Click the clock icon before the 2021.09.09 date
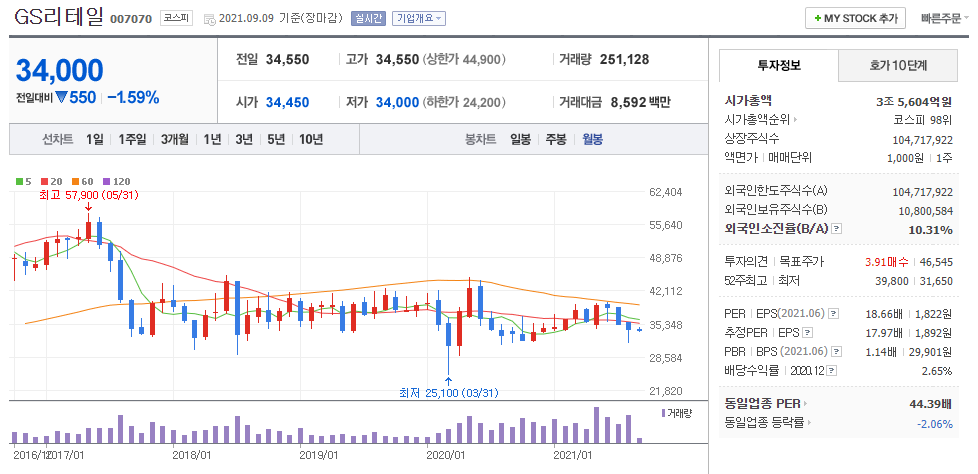 [x=210, y=19]
